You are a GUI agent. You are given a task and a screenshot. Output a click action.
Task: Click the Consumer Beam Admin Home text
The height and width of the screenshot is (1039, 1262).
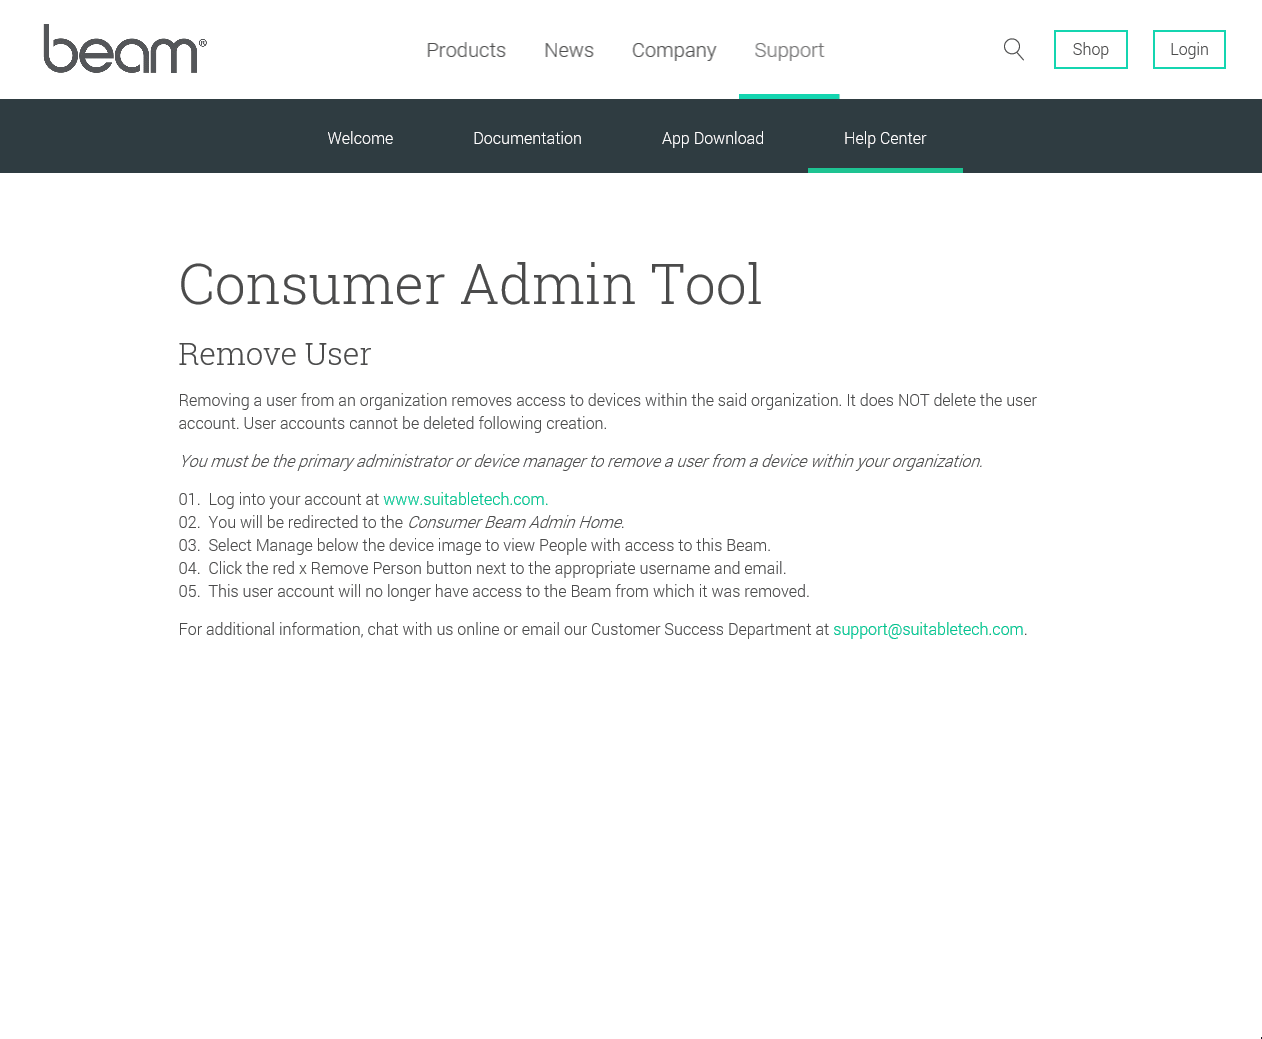pos(515,522)
